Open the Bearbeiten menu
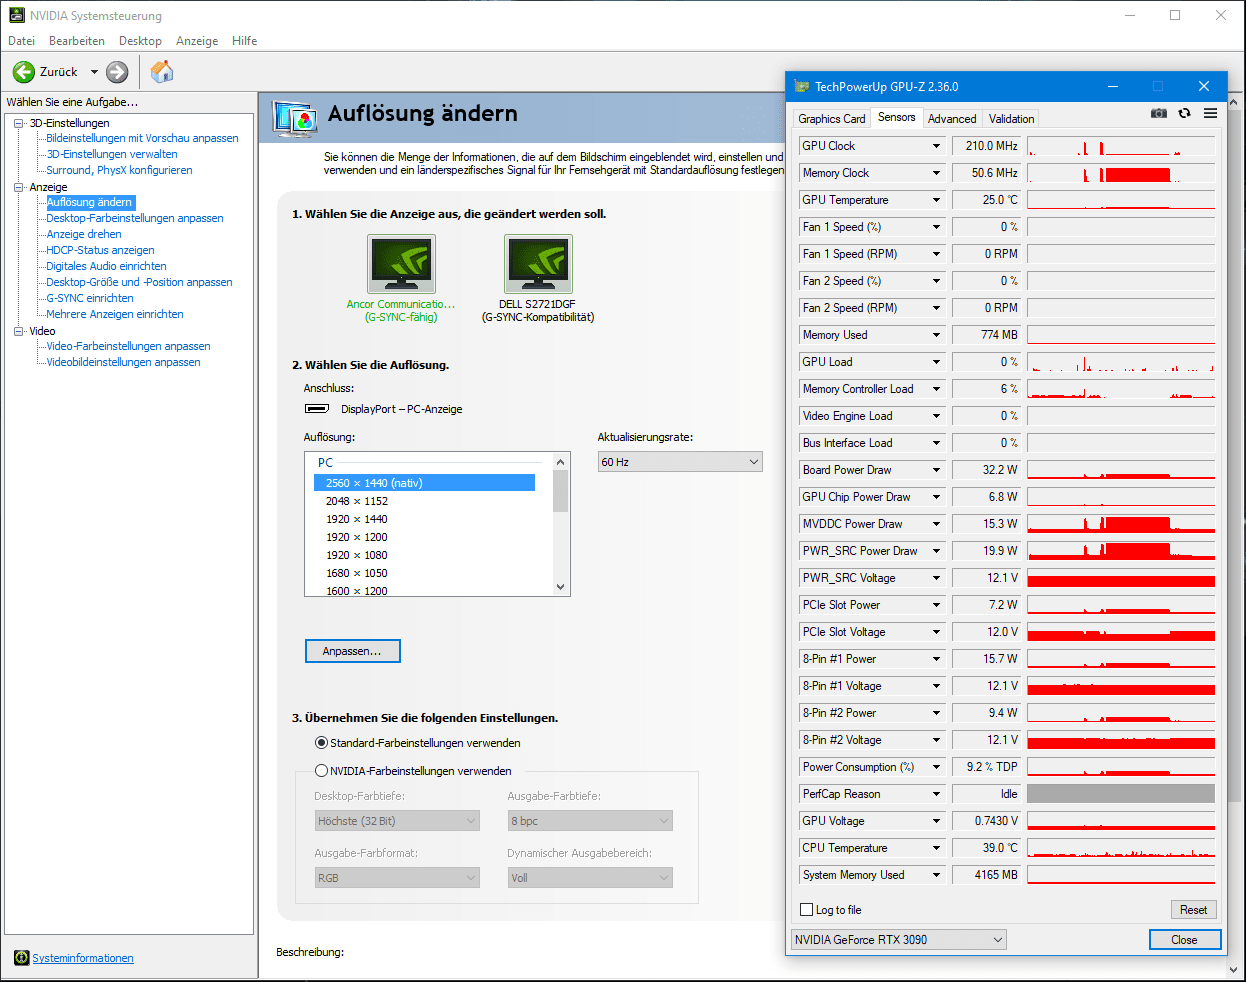The height and width of the screenshot is (982, 1246). (x=77, y=41)
